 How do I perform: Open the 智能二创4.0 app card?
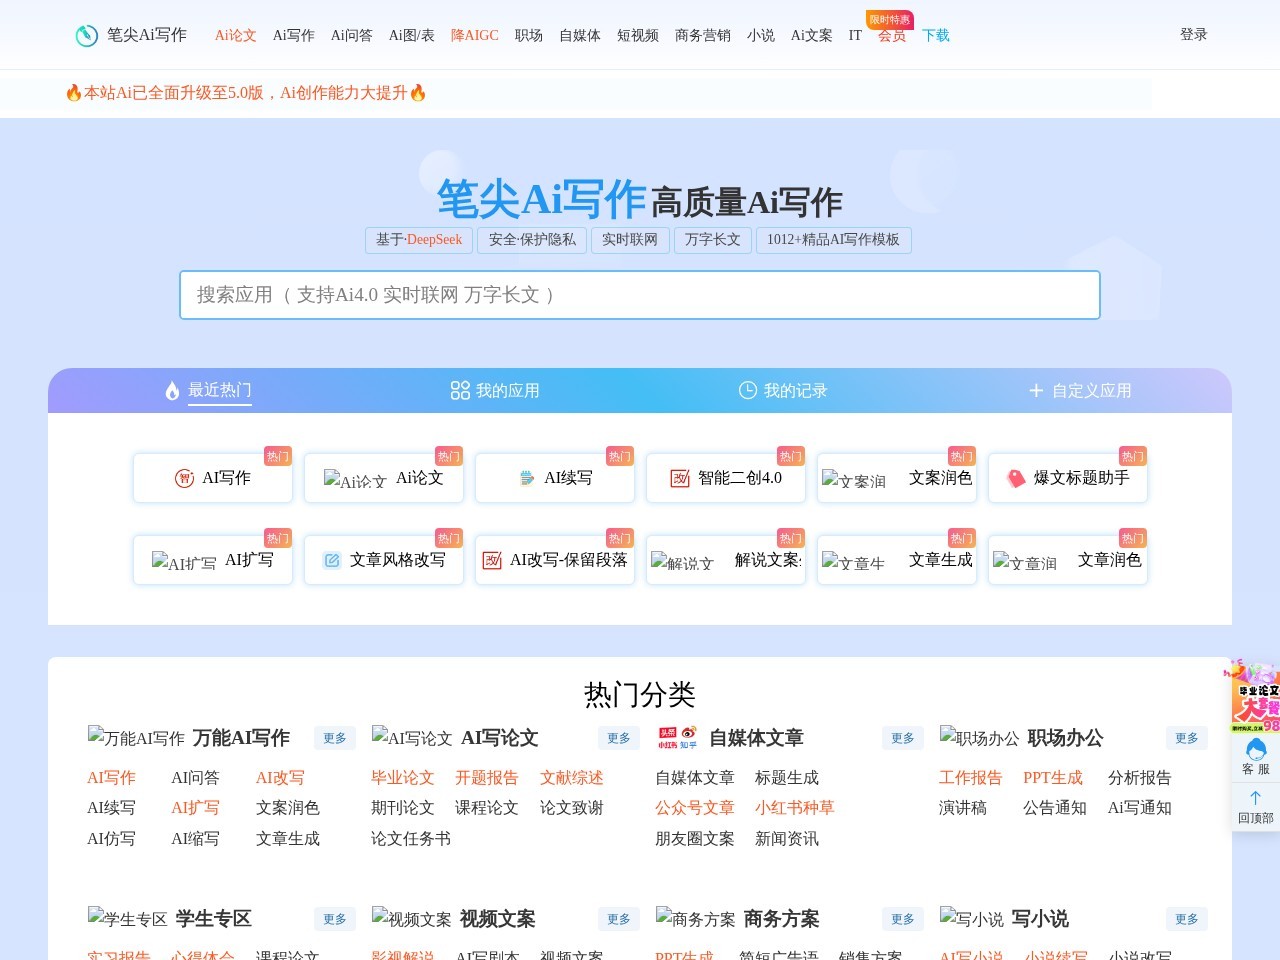pos(726,478)
